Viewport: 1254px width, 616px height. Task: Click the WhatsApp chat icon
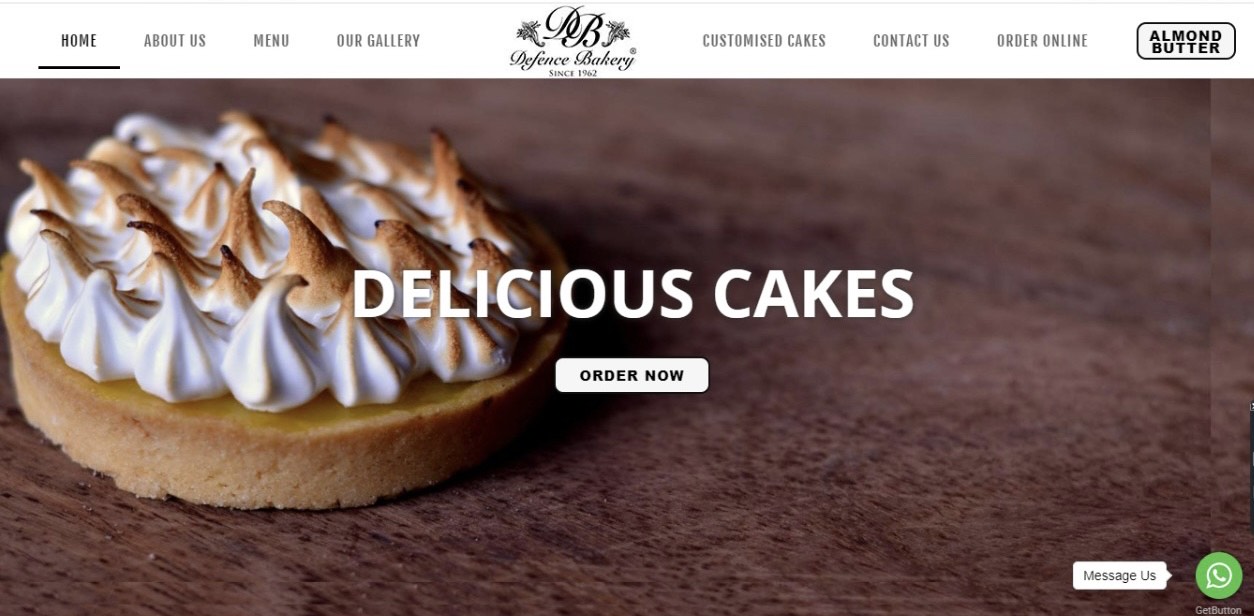coord(1218,575)
